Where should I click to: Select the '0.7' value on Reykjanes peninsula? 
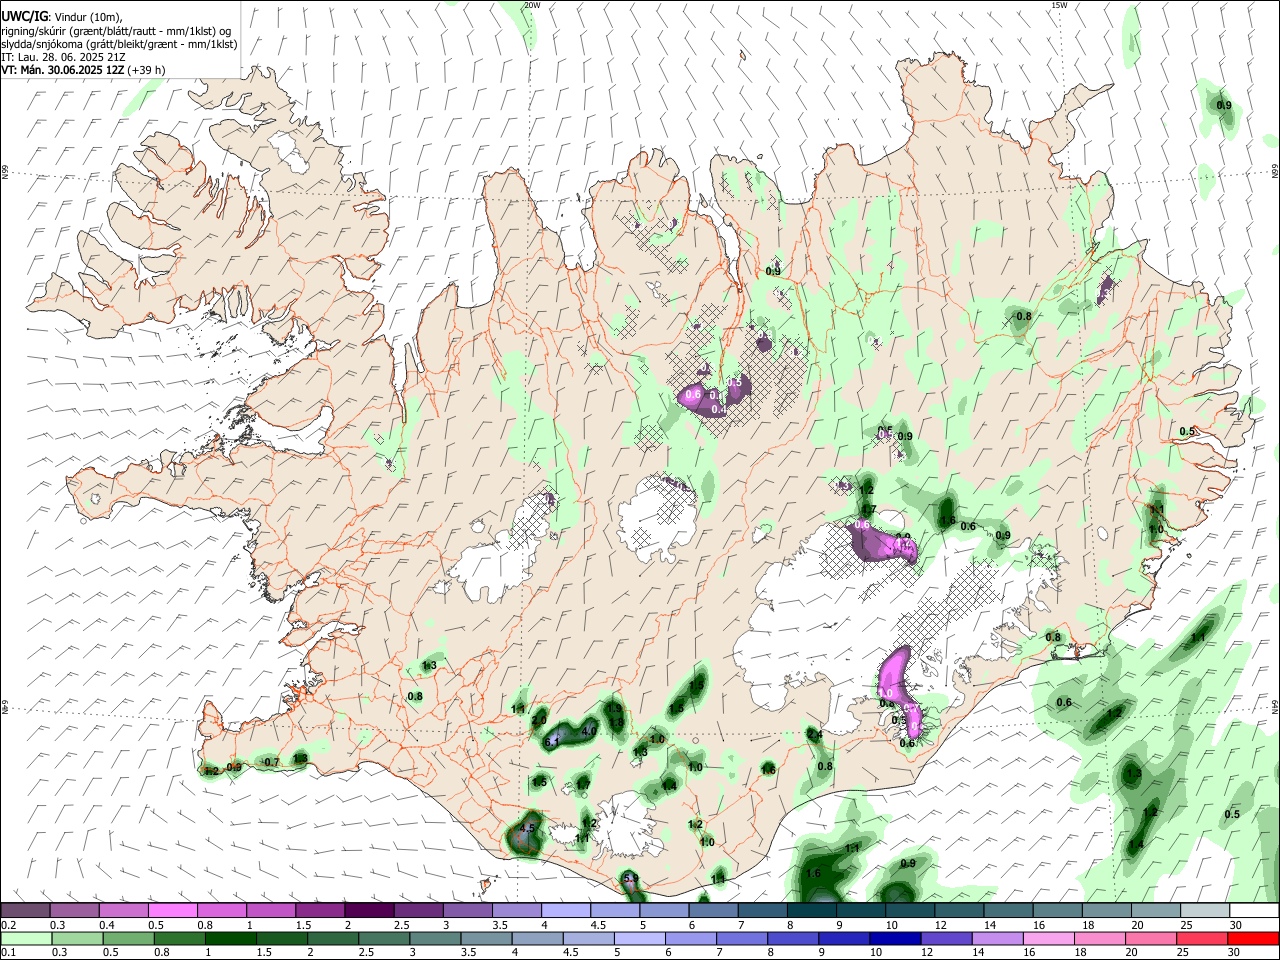tap(271, 762)
